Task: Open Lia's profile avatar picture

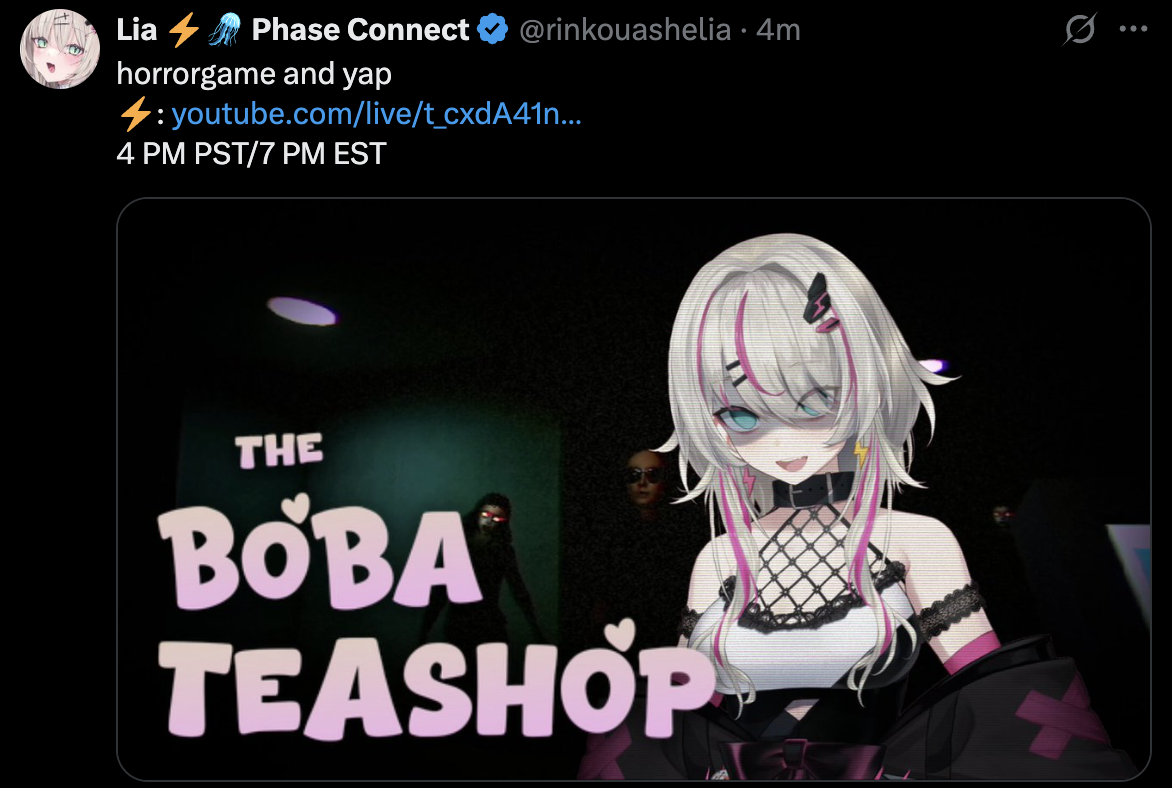Action: pyautogui.click(x=60, y=49)
